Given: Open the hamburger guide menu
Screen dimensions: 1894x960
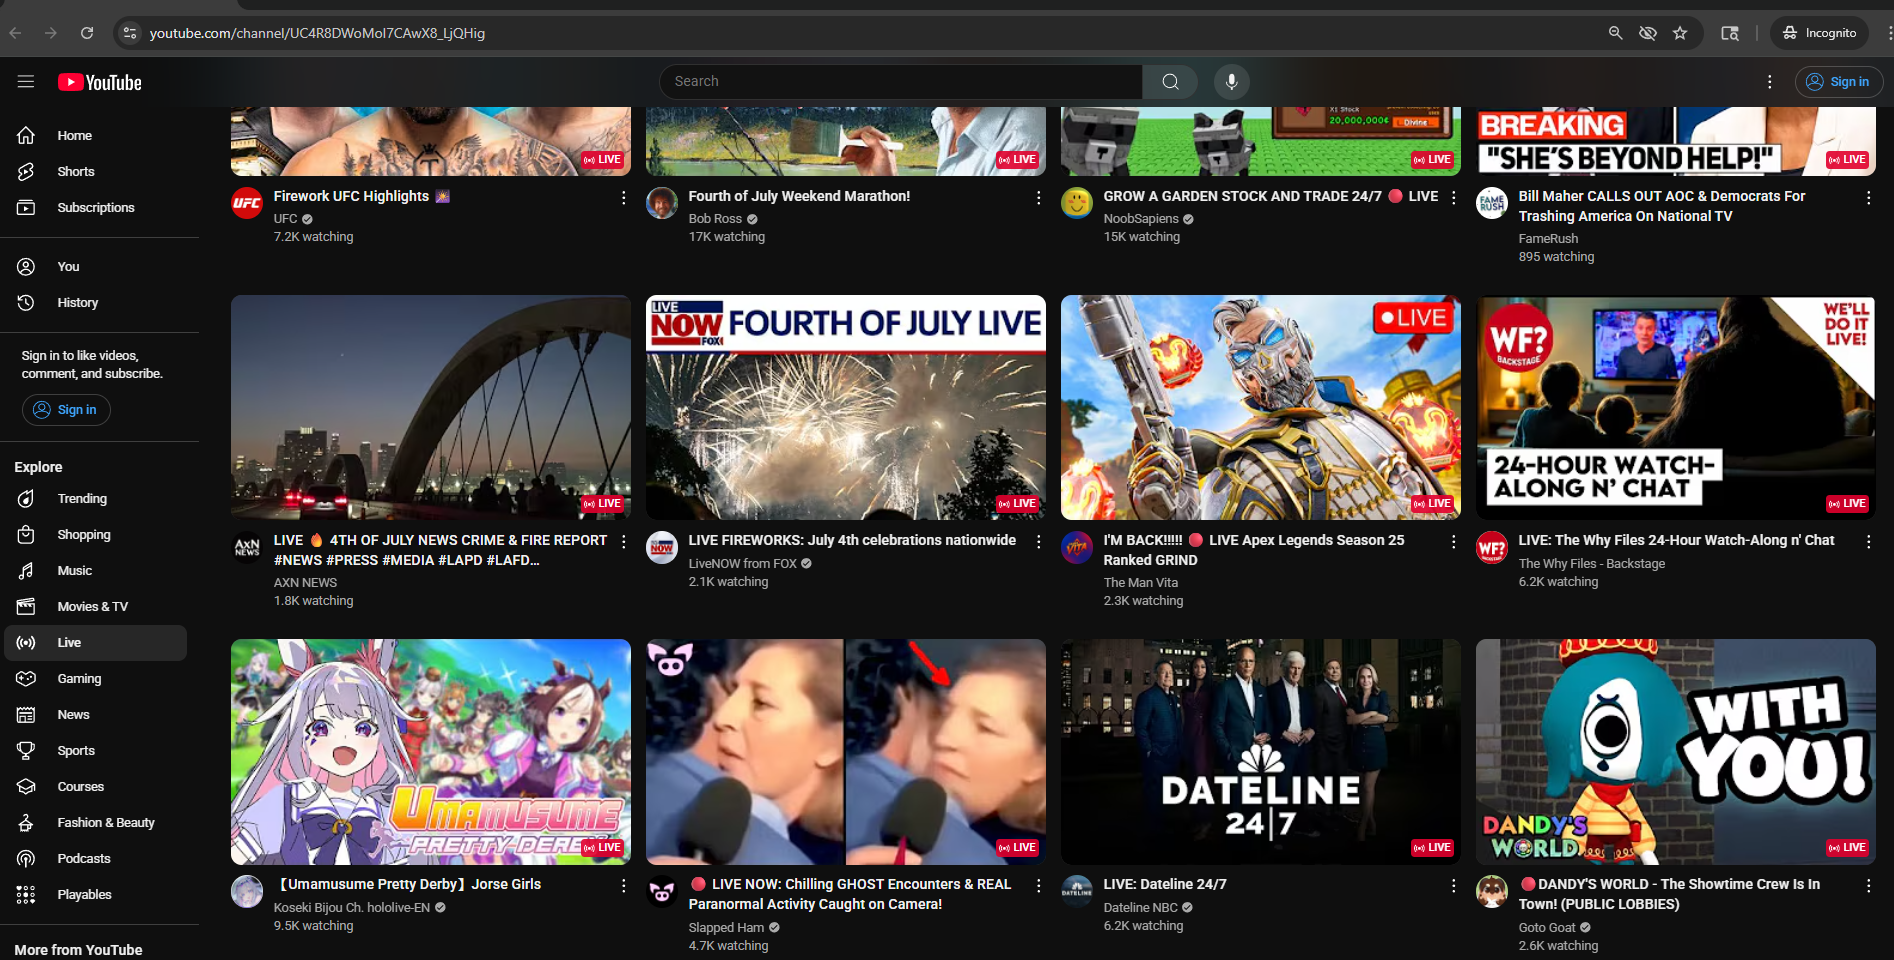Looking at the screenshot, I should pyautogui.click(x=26, y=82).
